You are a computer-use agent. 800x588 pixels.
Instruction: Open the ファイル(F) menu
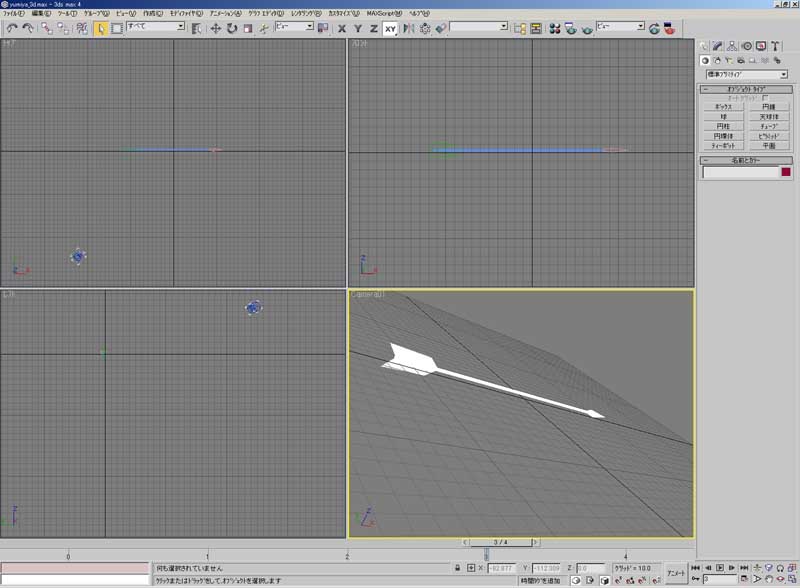pyautogui.click(x=14, y=13)
